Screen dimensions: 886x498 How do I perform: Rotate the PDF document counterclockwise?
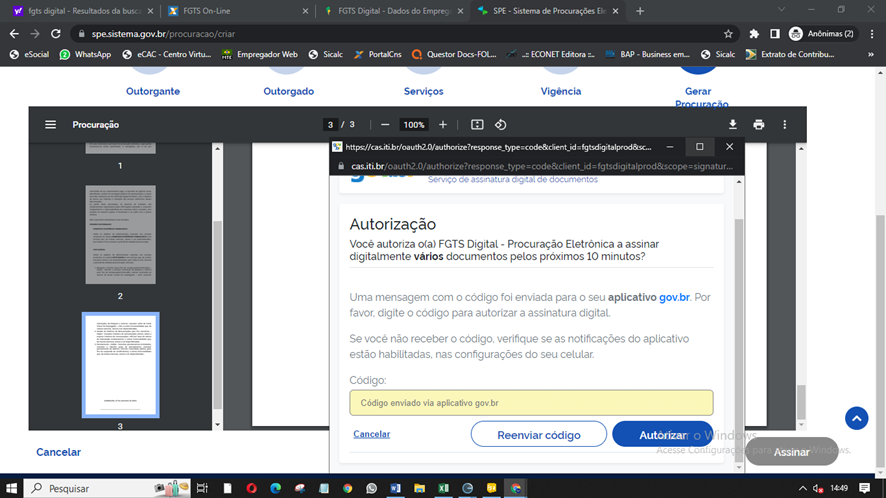[500, 125]
